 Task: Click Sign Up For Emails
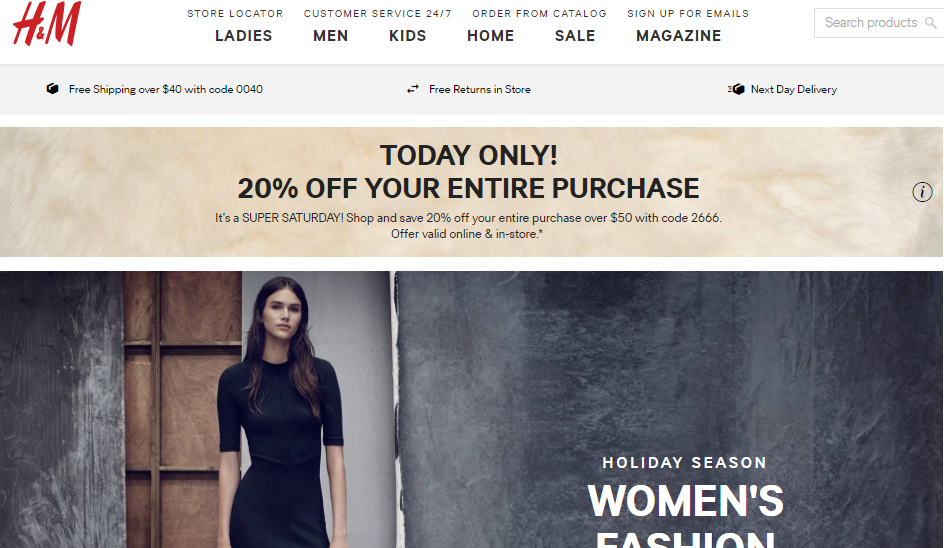tap(688, 13)
